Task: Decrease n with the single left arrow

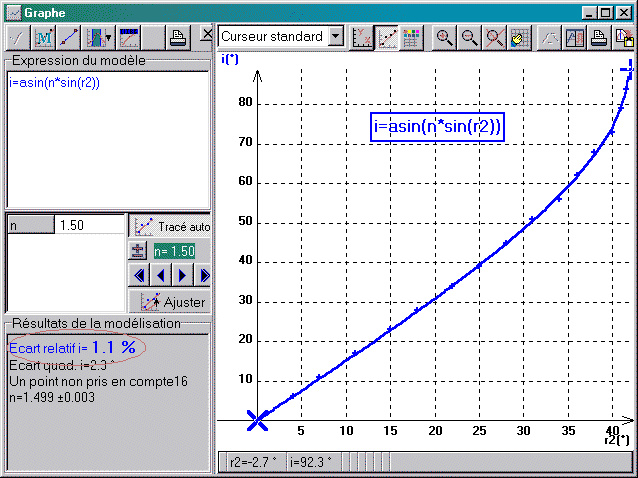Action: (161, 274)
